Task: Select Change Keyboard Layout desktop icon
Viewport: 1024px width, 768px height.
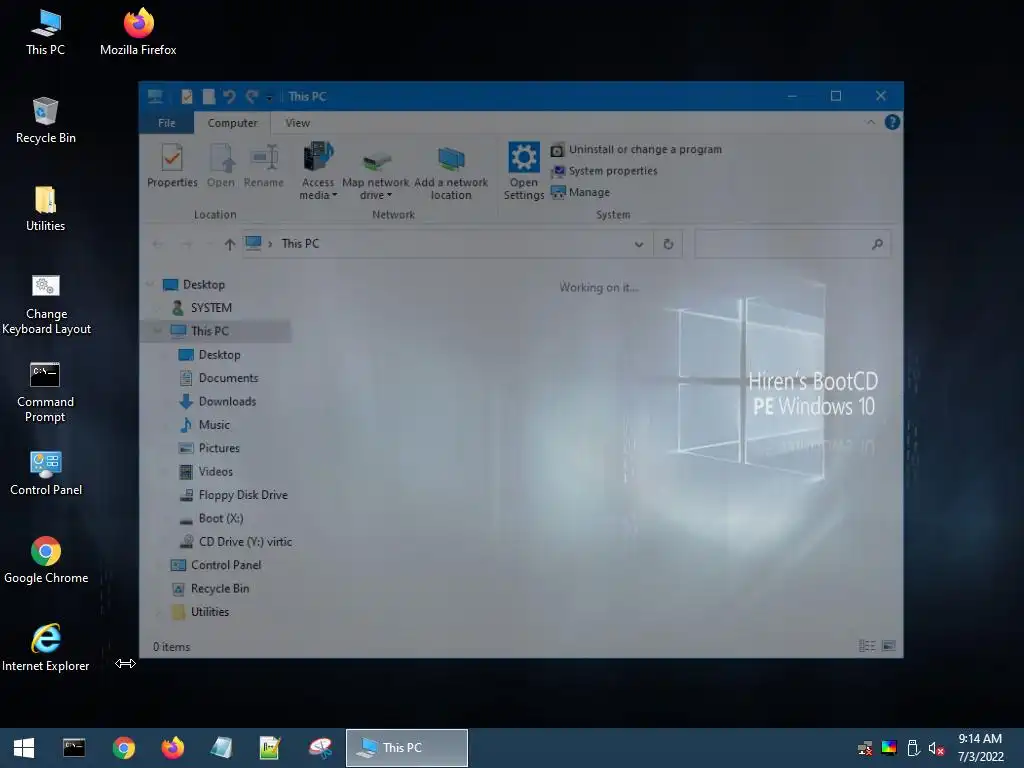Action: (46, 304)
